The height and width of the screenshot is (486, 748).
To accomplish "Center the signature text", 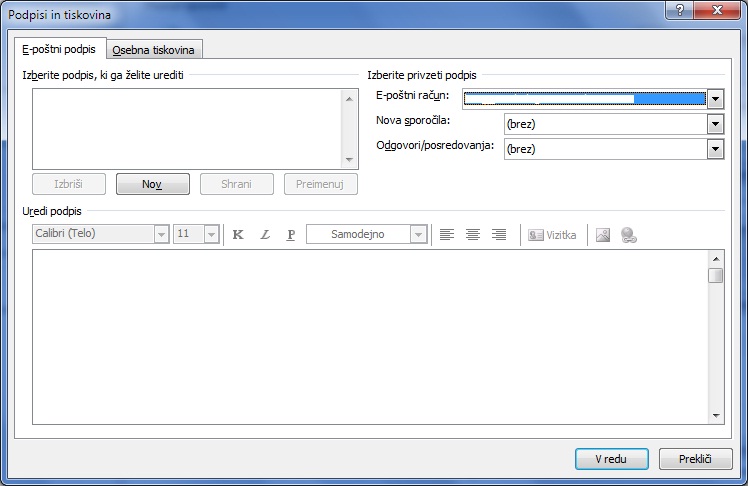I will [x=473, y=235].
